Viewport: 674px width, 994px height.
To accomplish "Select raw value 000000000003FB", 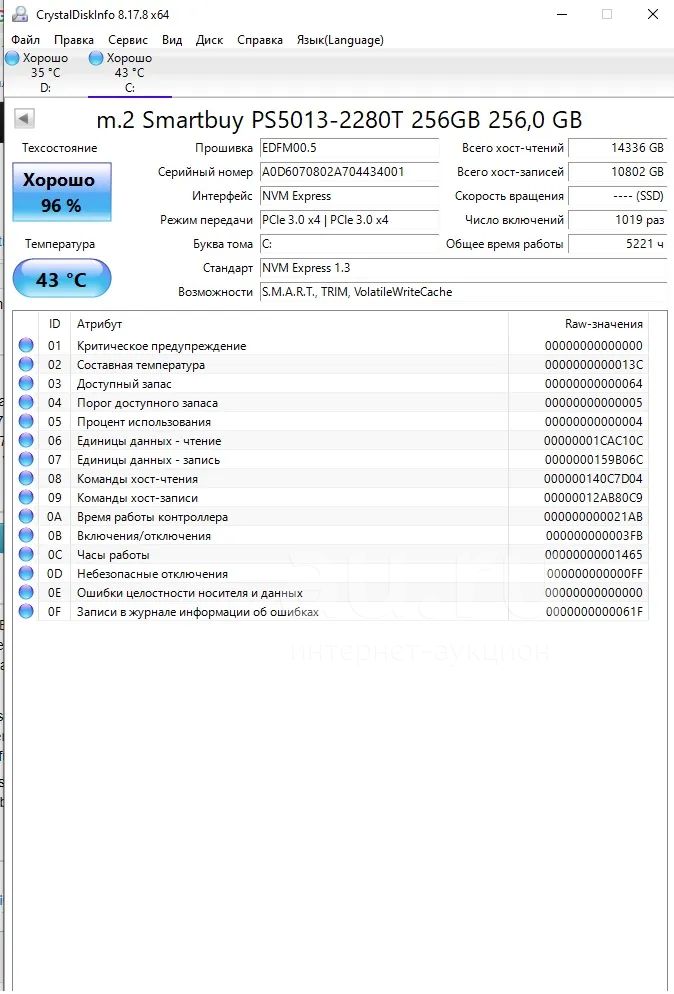I will pos(594,536).
